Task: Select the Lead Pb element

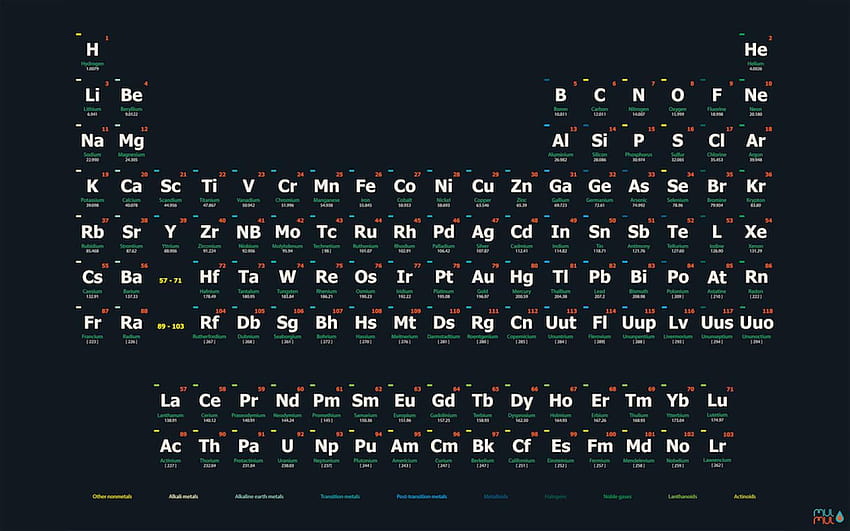Action: point(600,280)
